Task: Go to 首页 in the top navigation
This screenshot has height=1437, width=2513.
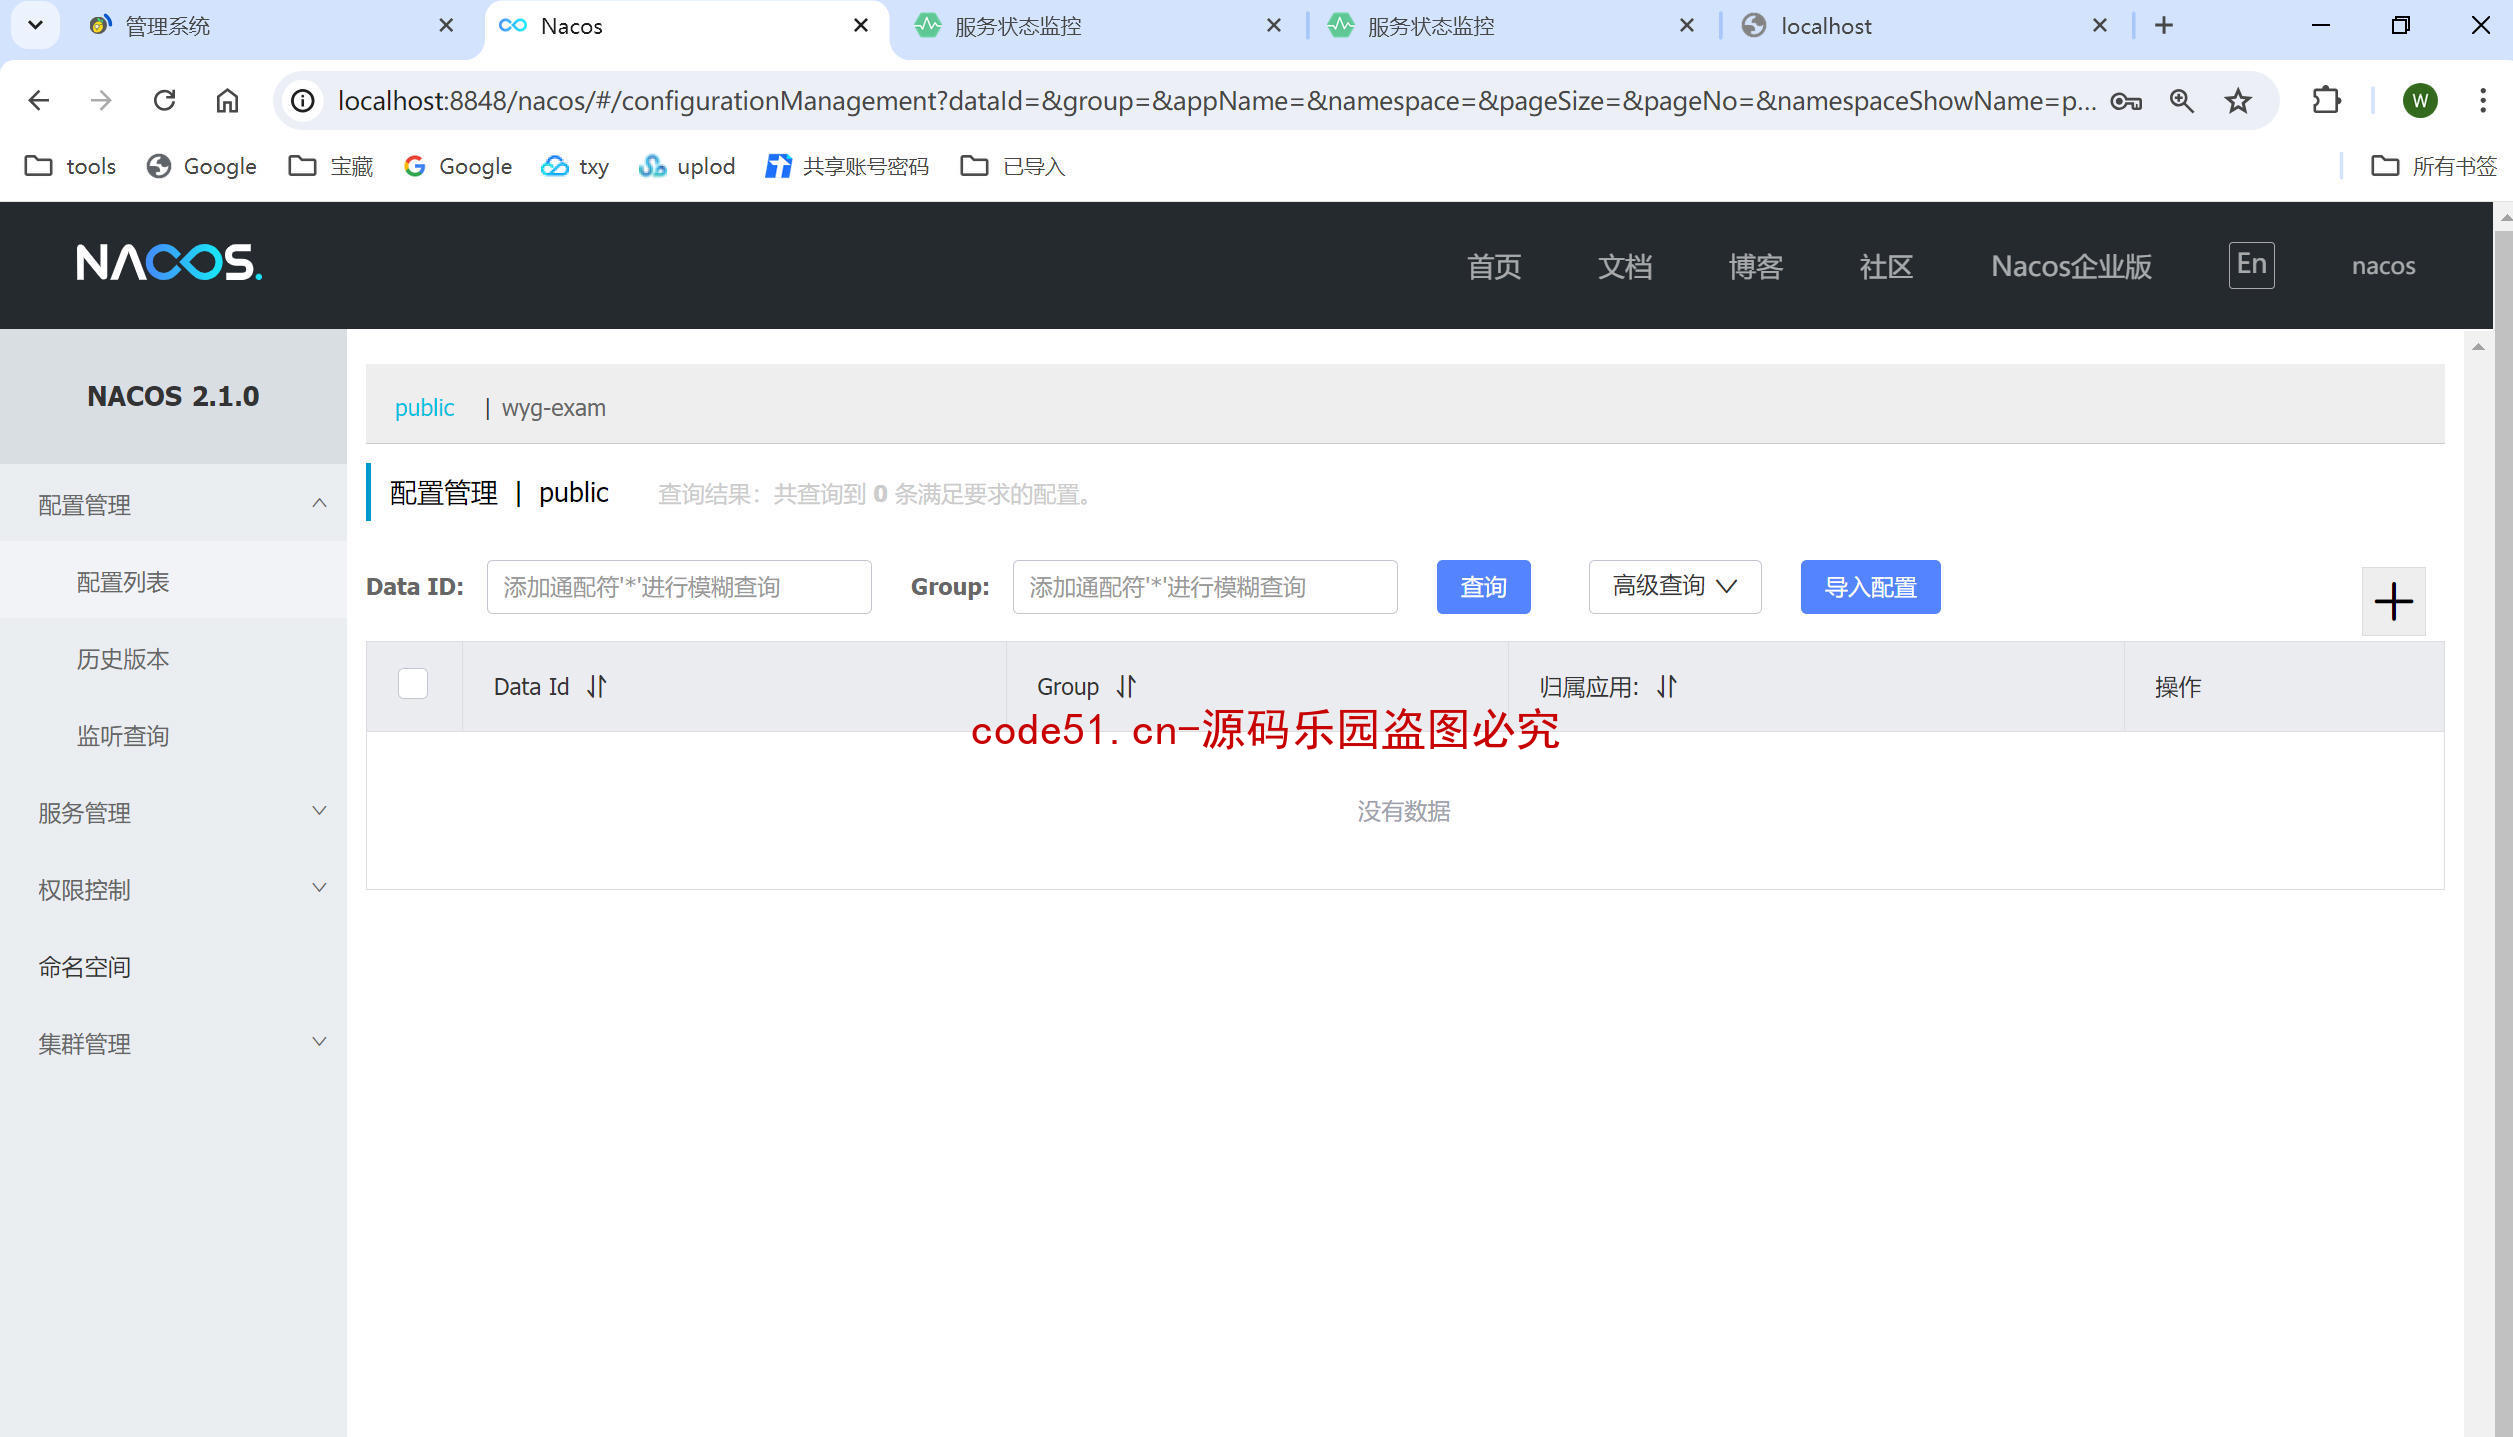Action: pyautogui.click(x=1494, y=266)
